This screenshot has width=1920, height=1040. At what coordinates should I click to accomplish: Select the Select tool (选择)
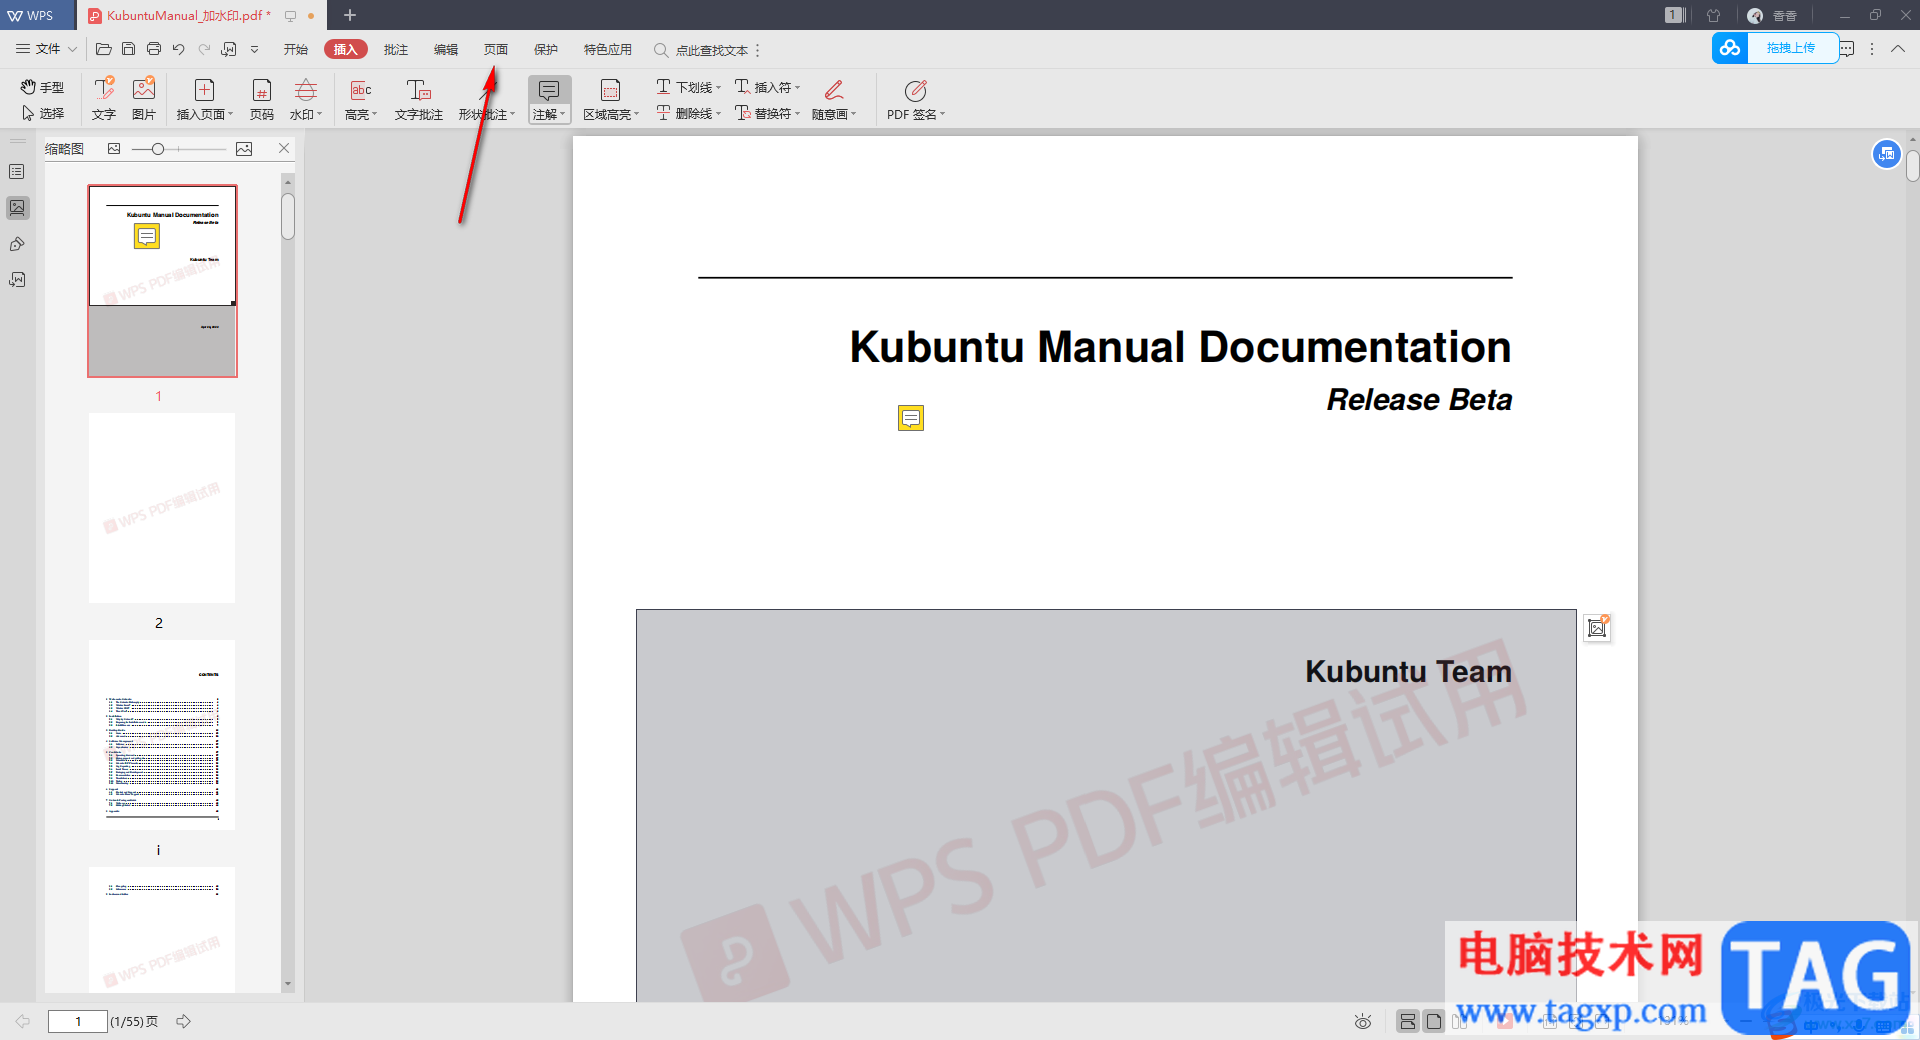(42, 113)
